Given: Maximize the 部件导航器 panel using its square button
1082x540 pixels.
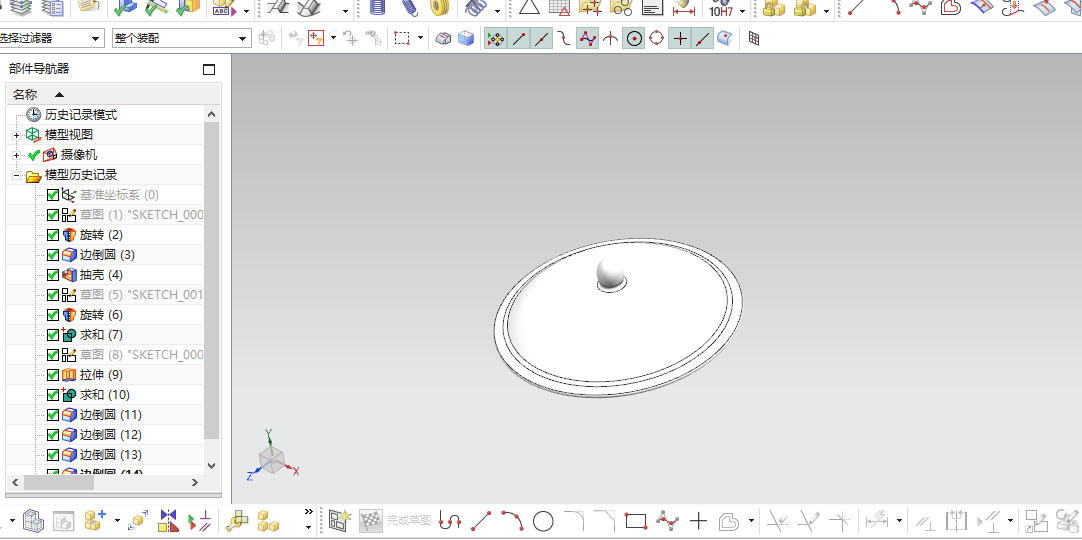Looking at the screenshot, I should pos(209,69).
